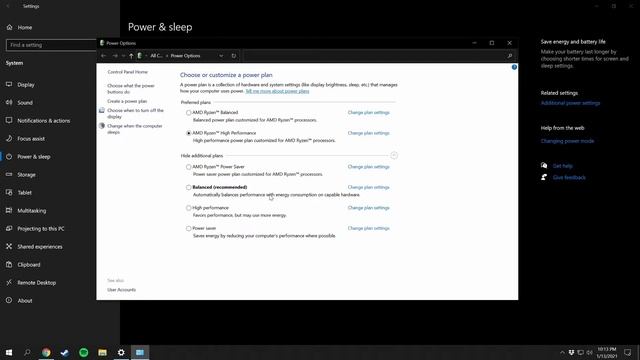Change plan settings for Power saver
This screenshot has width=640, height=360.
(x=369, y=228)
